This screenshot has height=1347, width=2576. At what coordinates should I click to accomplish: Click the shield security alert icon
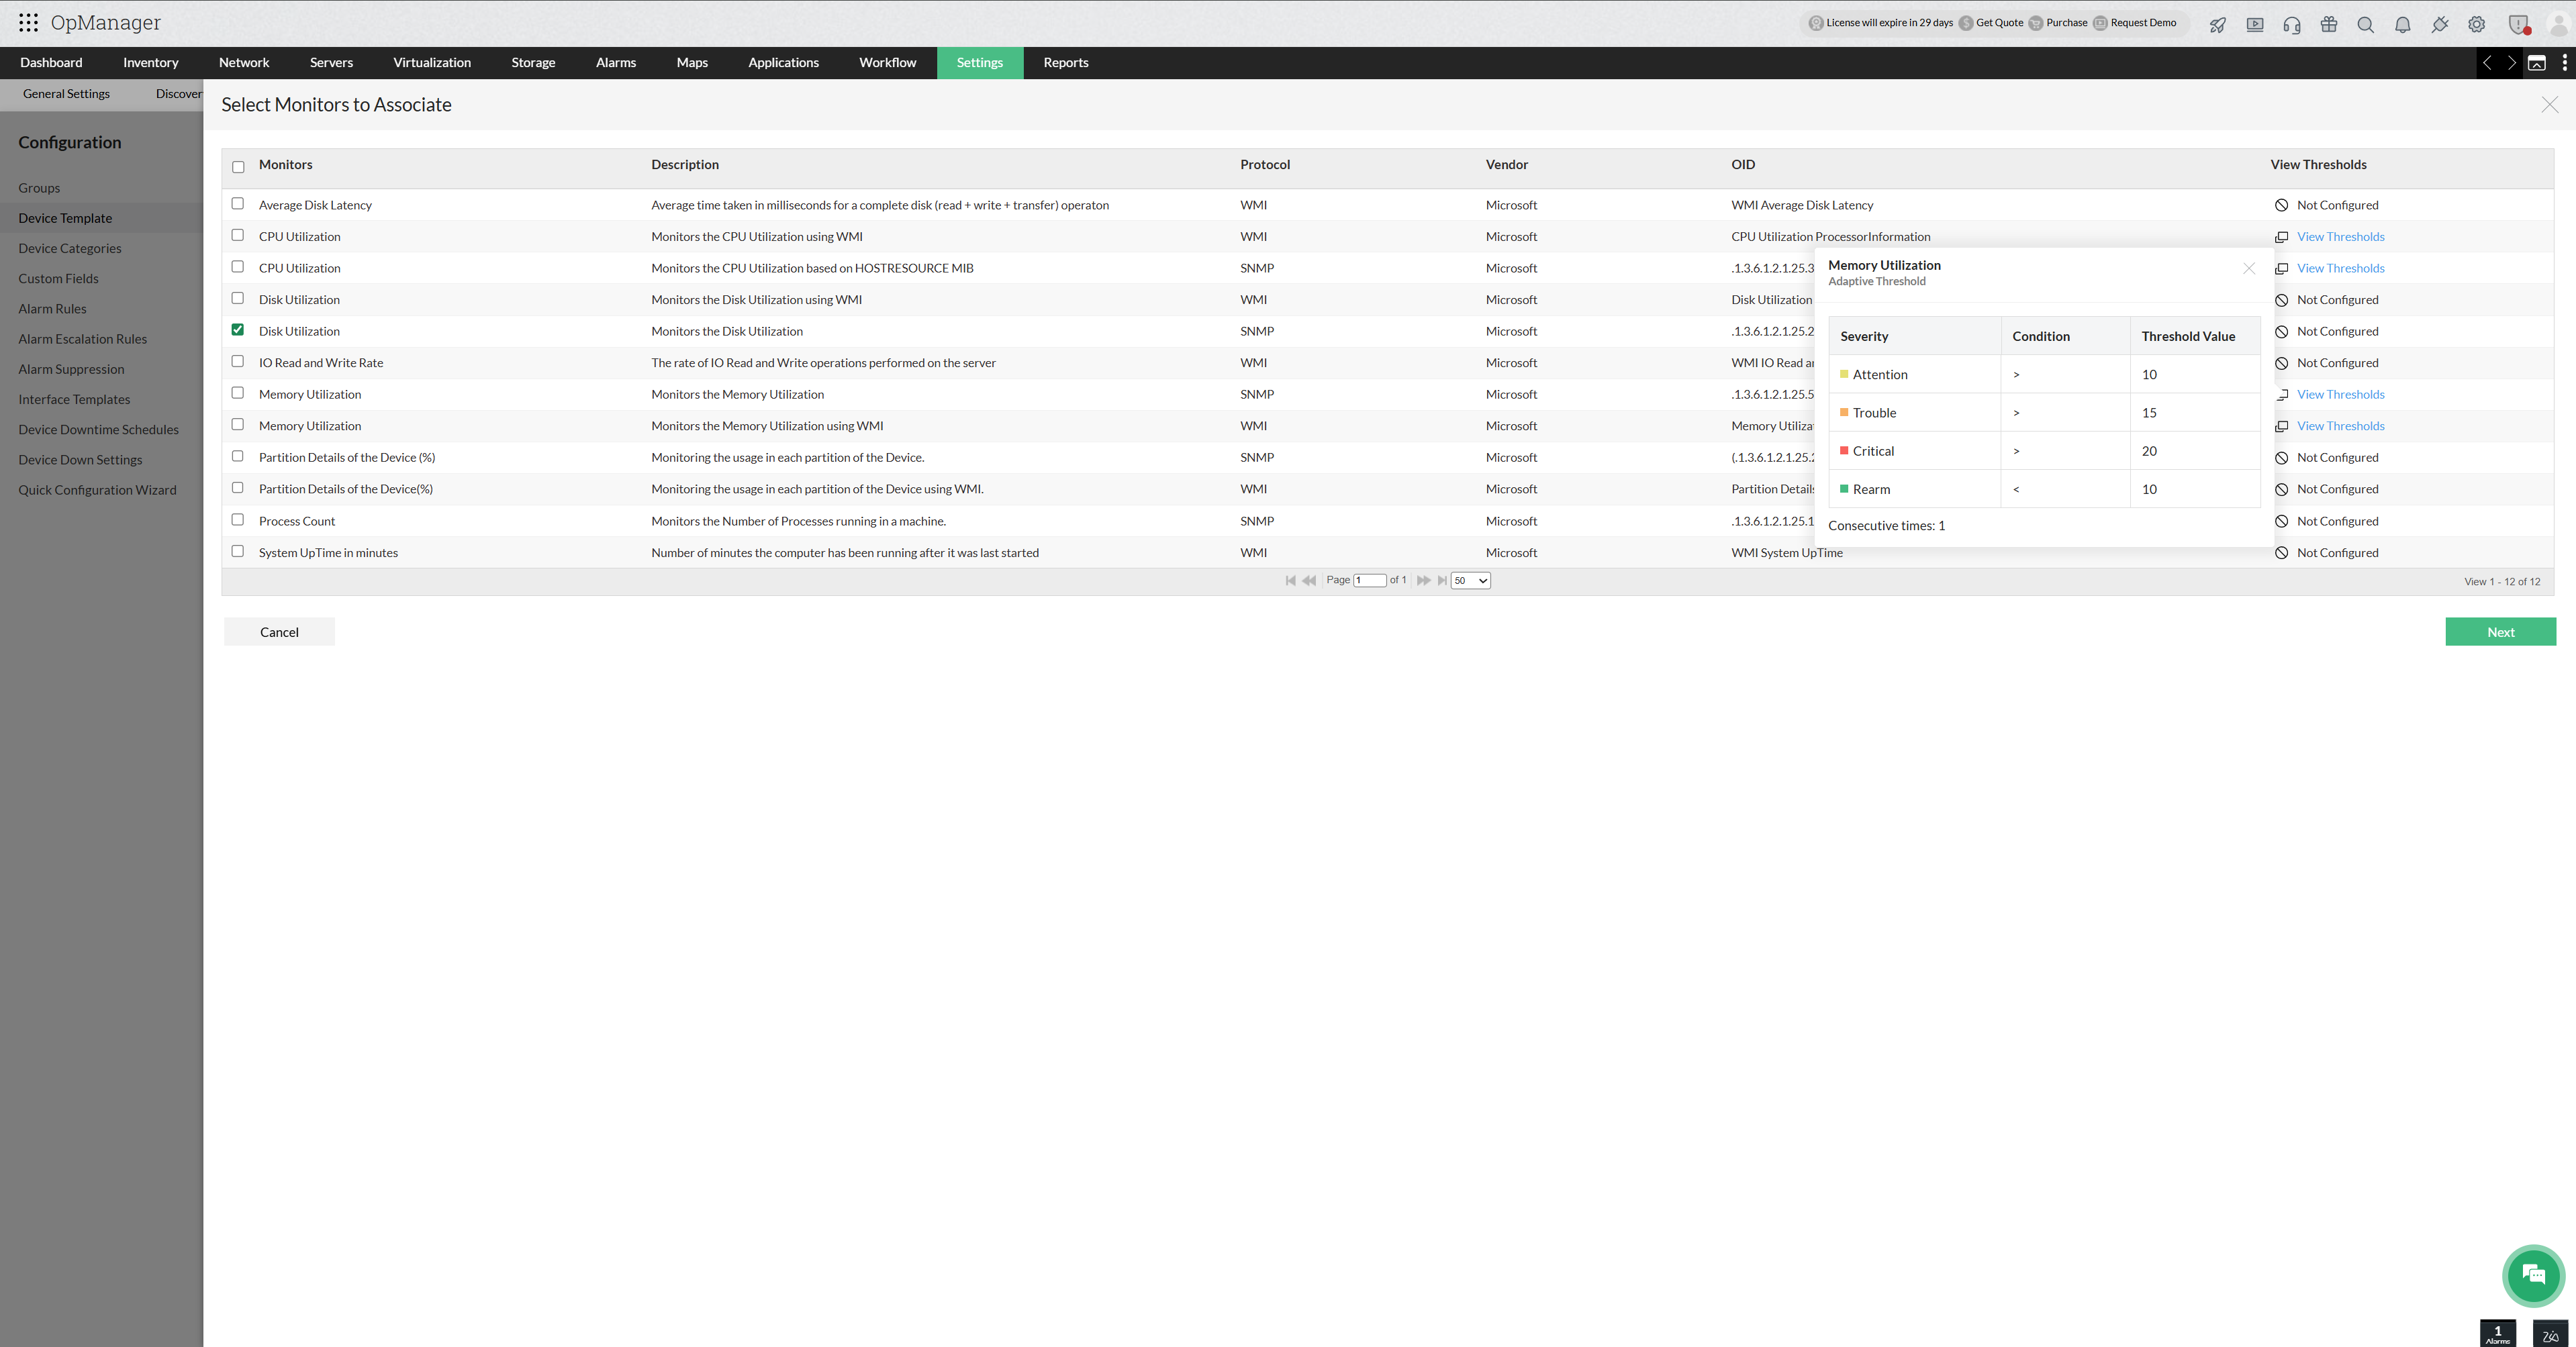pyautogui.click(x=2518, y=24)
